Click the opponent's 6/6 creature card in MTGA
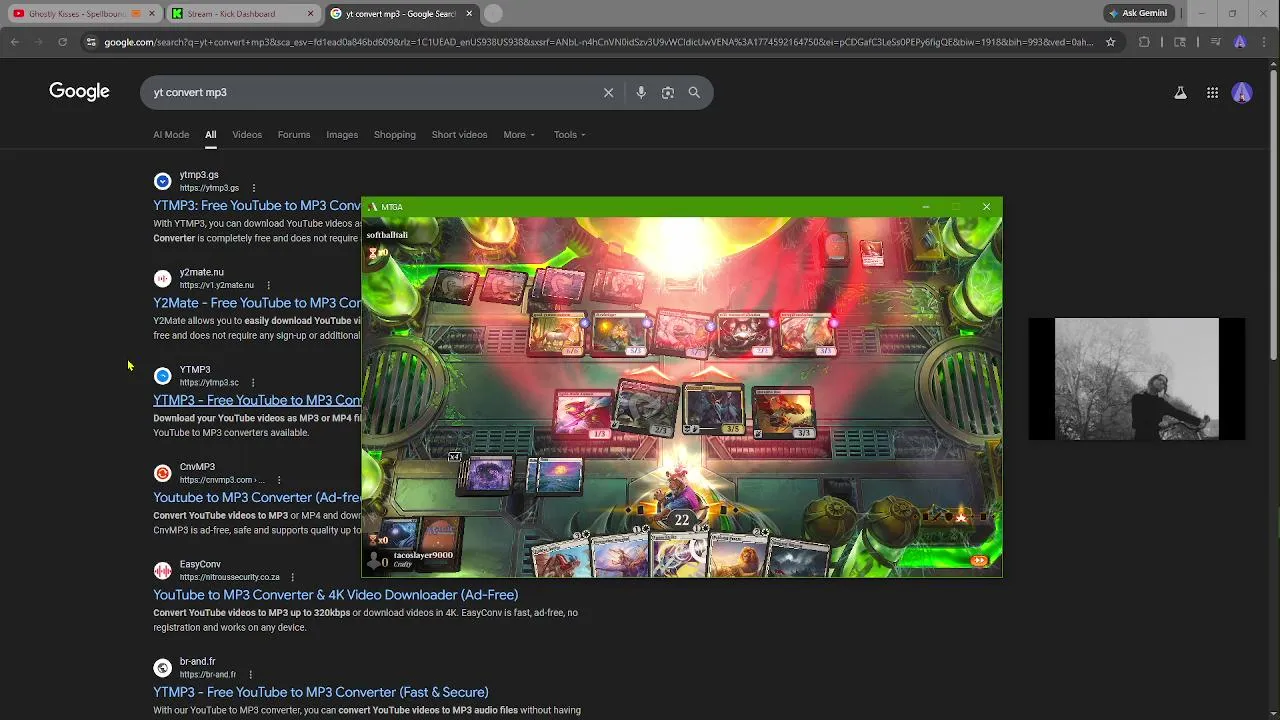The height and width of the screenshot is (720, 1280). [x=558, y=334]
